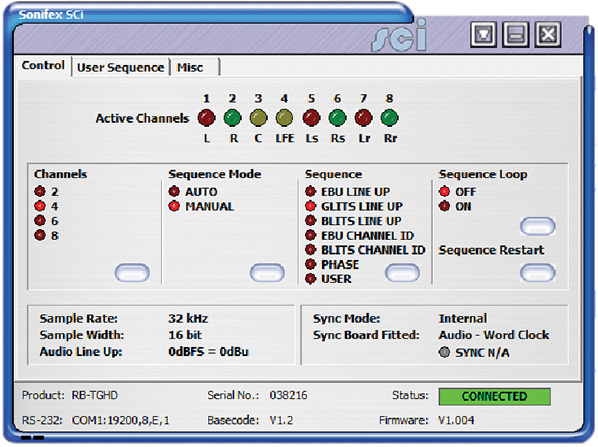Click channel 7 Lr active indicator
Viewport: 598px width, 447px height.
[x=363, y=118]
